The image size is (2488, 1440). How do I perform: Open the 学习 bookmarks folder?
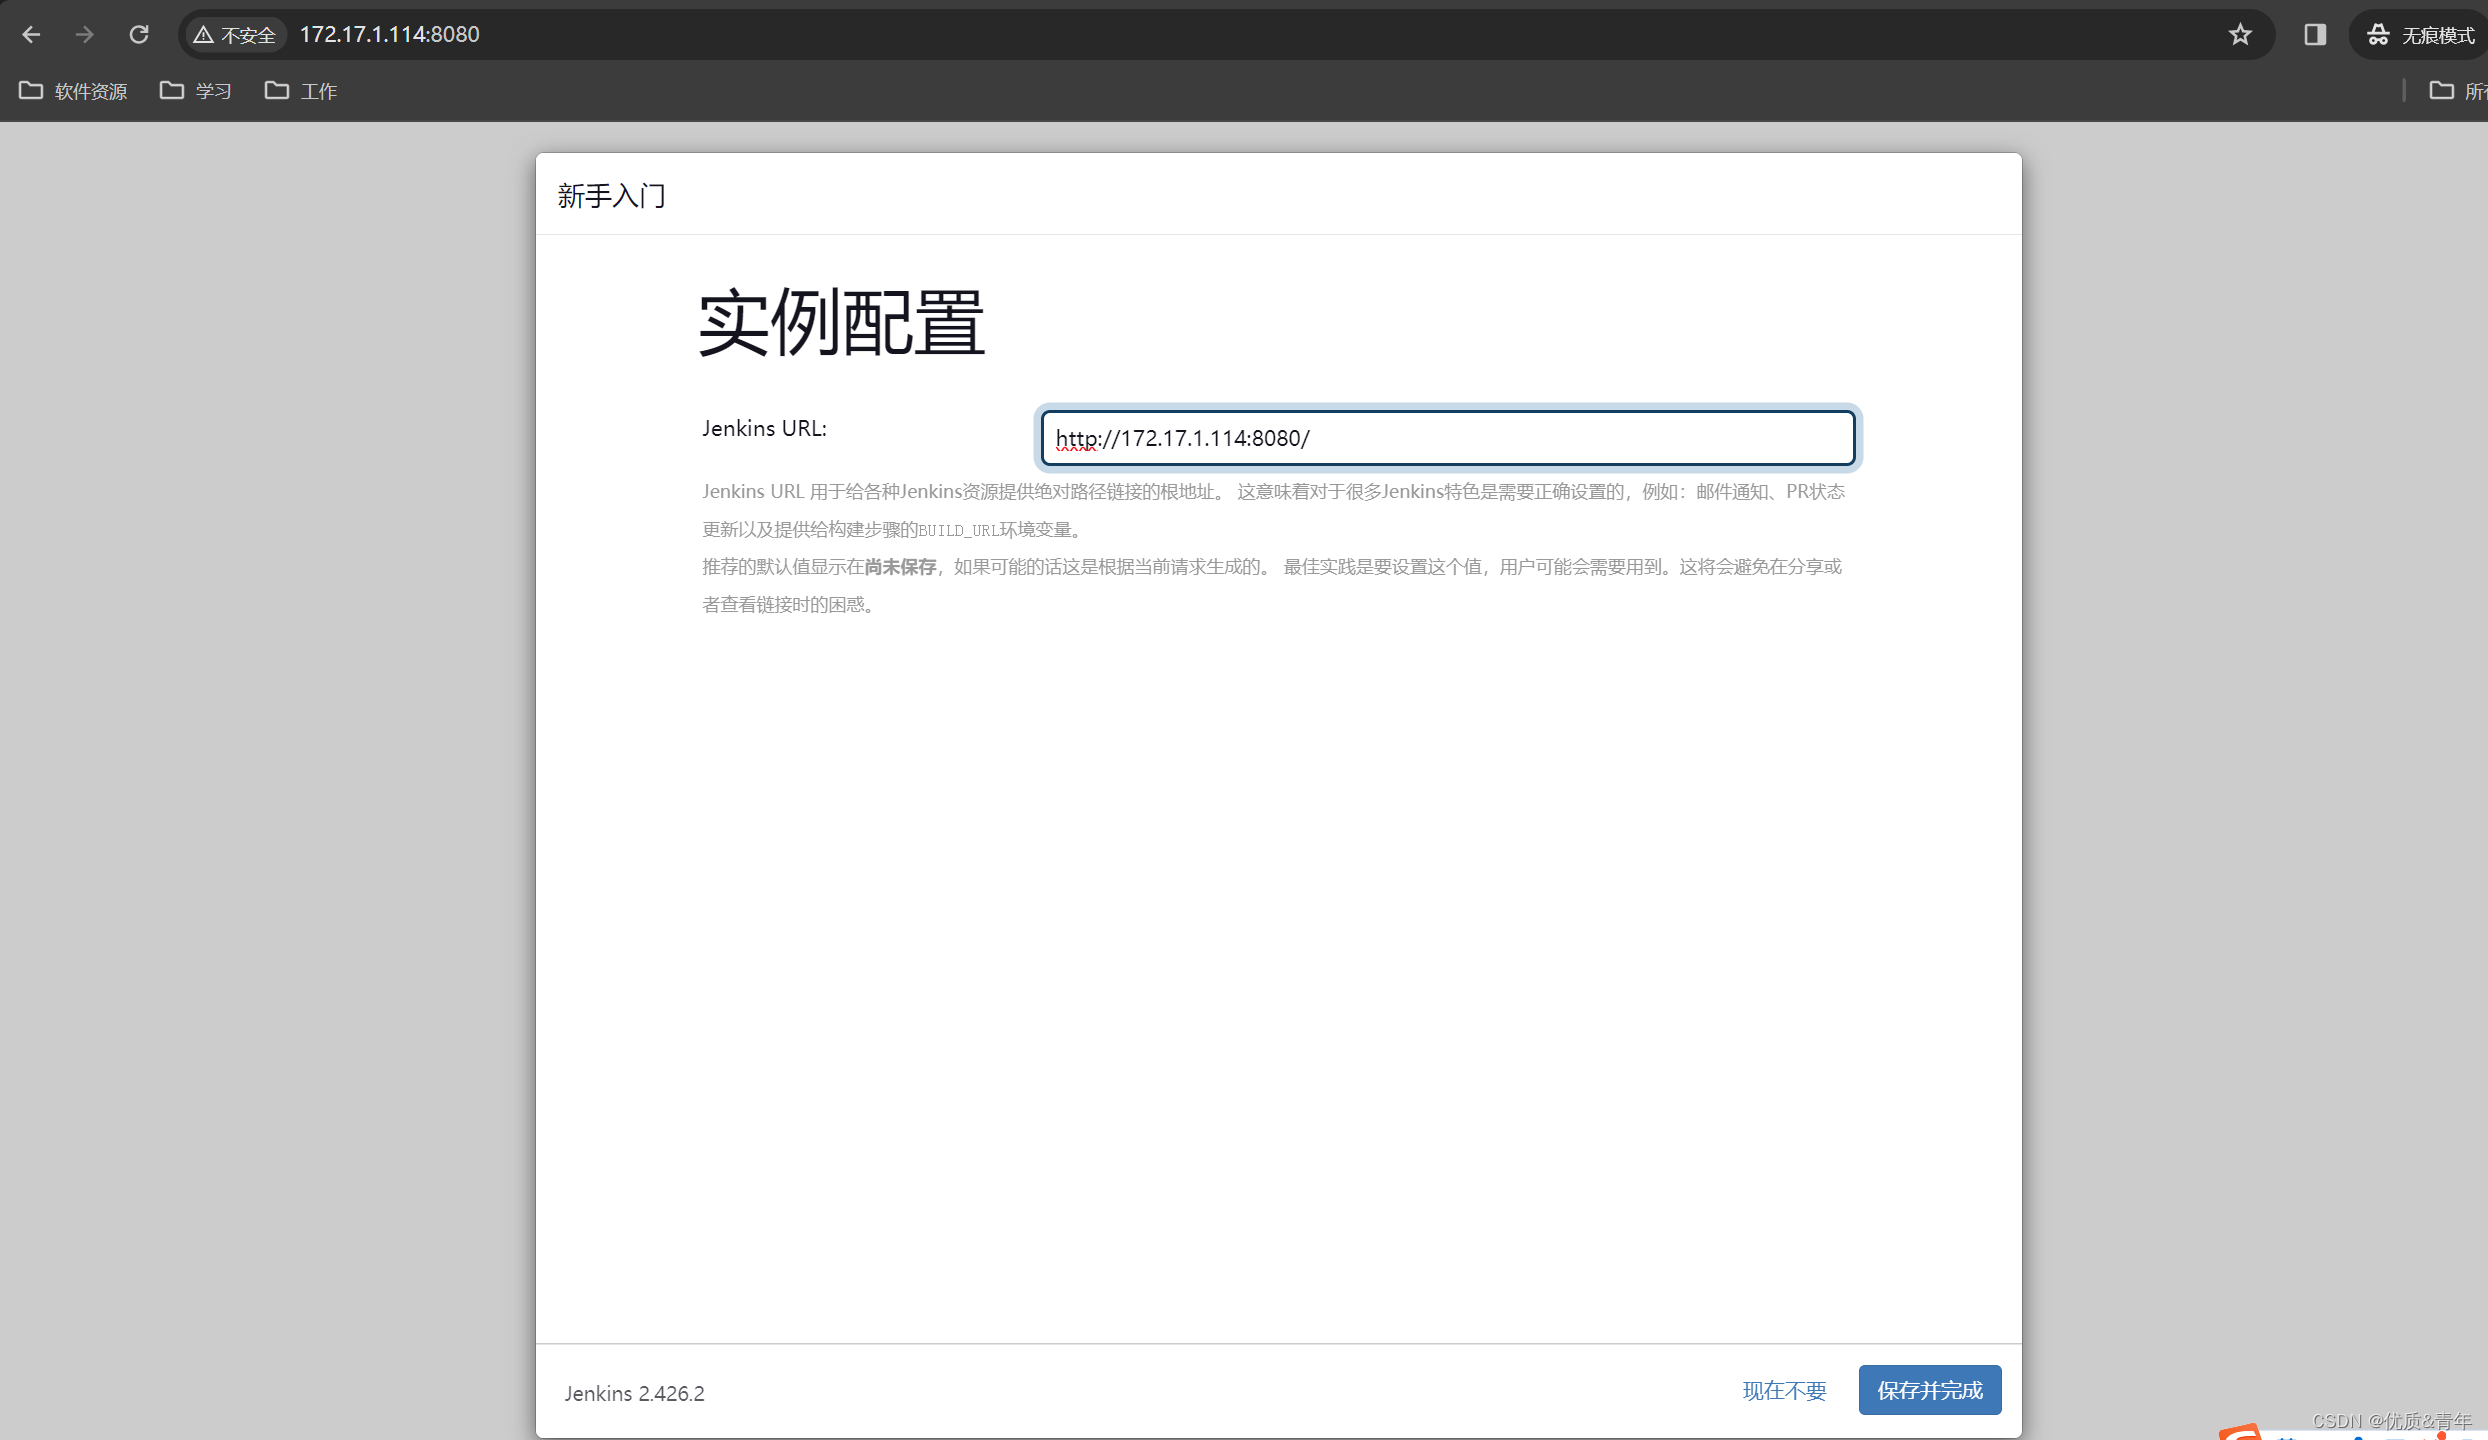click(196, 91)
